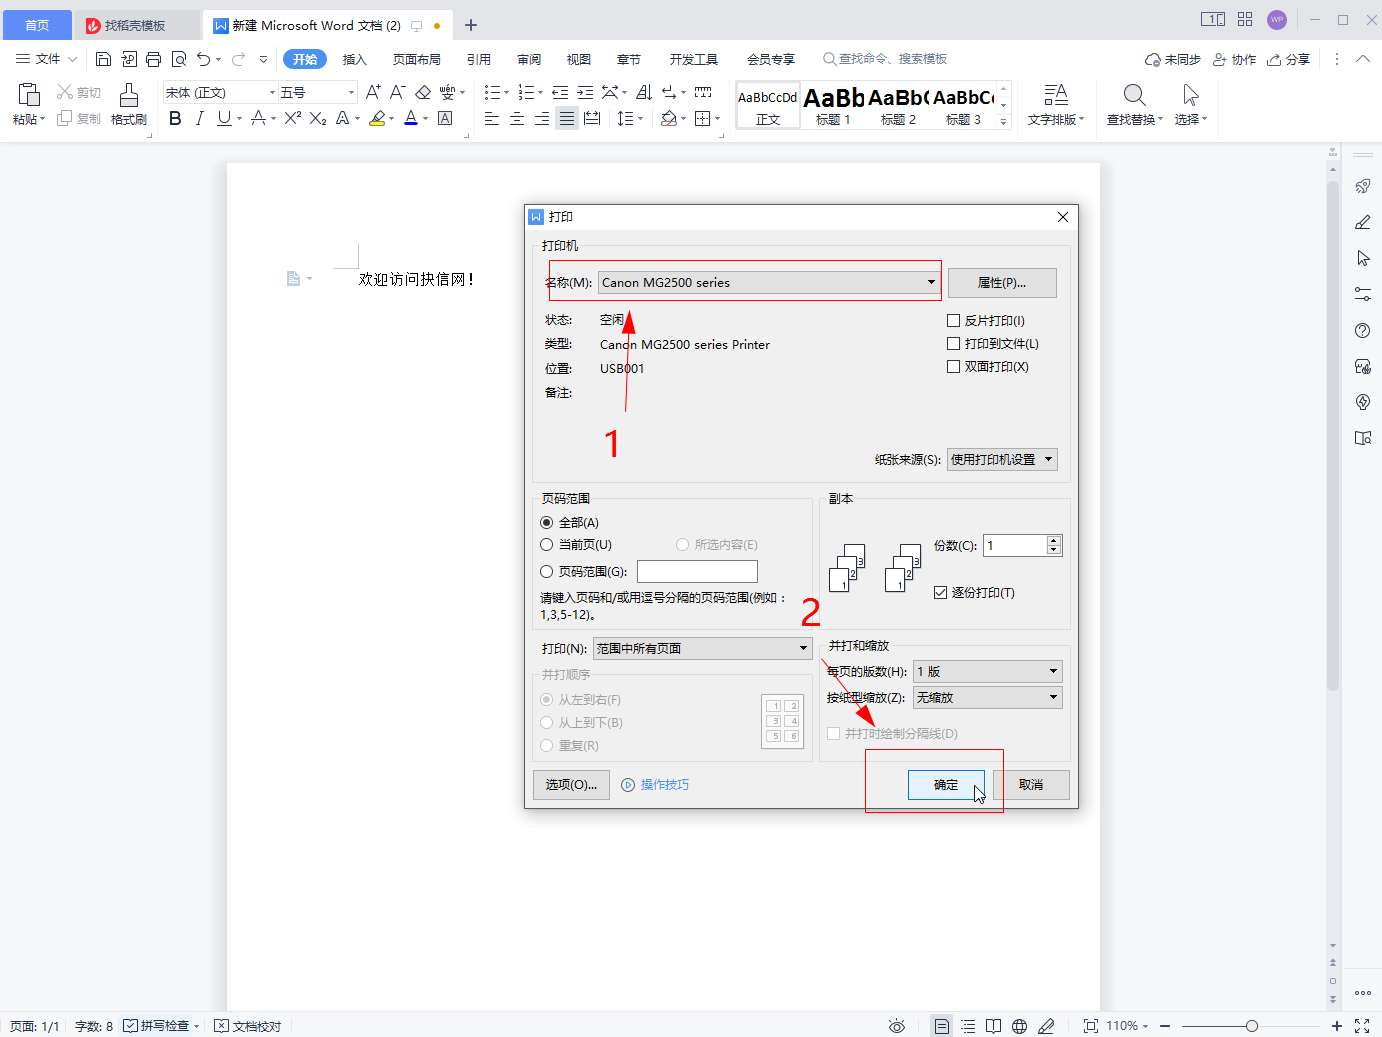Screen dimensions: 1382x1037
Task: Clear formatting with the eraser icon
Action: (x=423, y=92)
